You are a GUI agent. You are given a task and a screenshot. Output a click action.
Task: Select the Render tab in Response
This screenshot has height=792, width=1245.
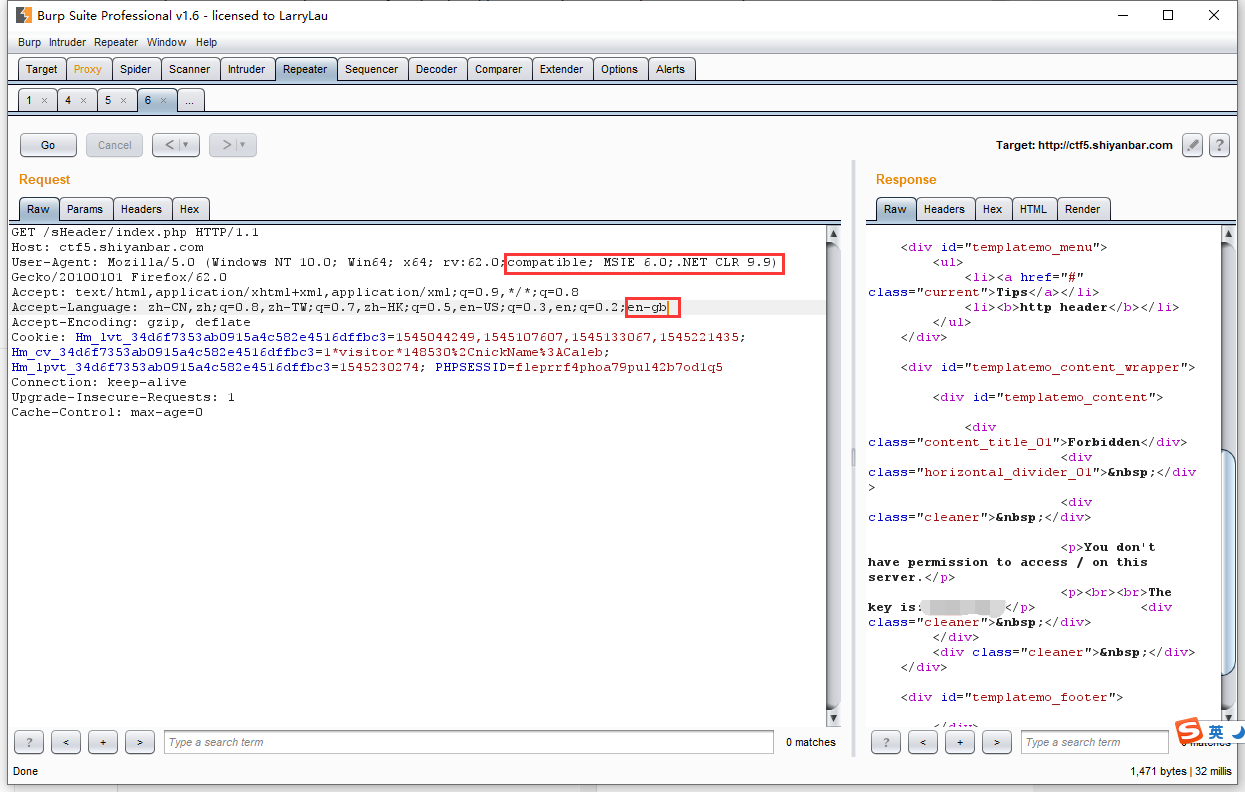1082,209
